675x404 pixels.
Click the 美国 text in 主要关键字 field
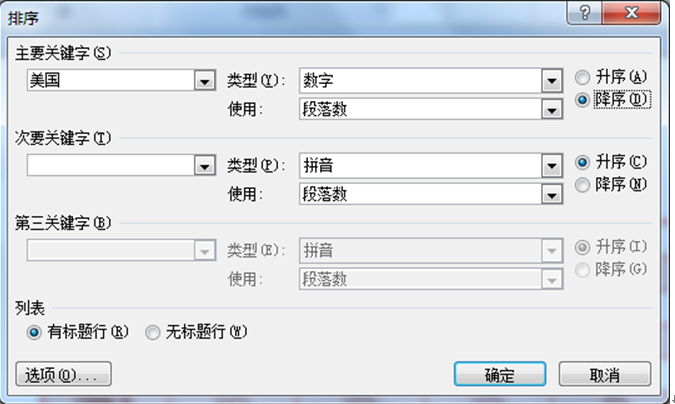46,81
